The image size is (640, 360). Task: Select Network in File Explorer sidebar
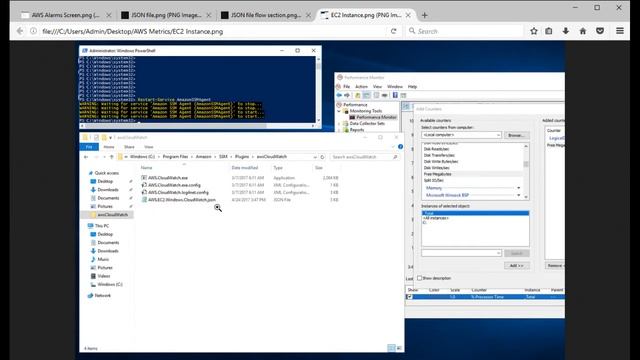coord(102,295)
